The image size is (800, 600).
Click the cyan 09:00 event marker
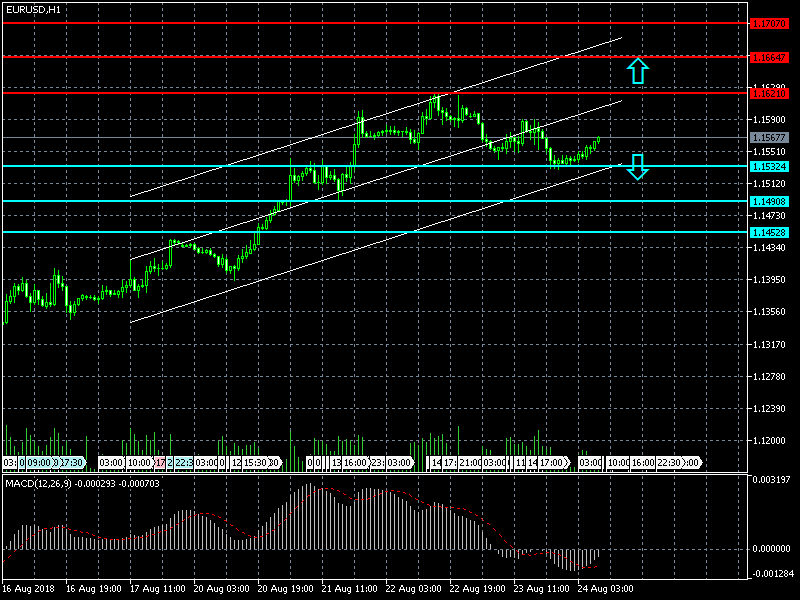tap(40, 463)
